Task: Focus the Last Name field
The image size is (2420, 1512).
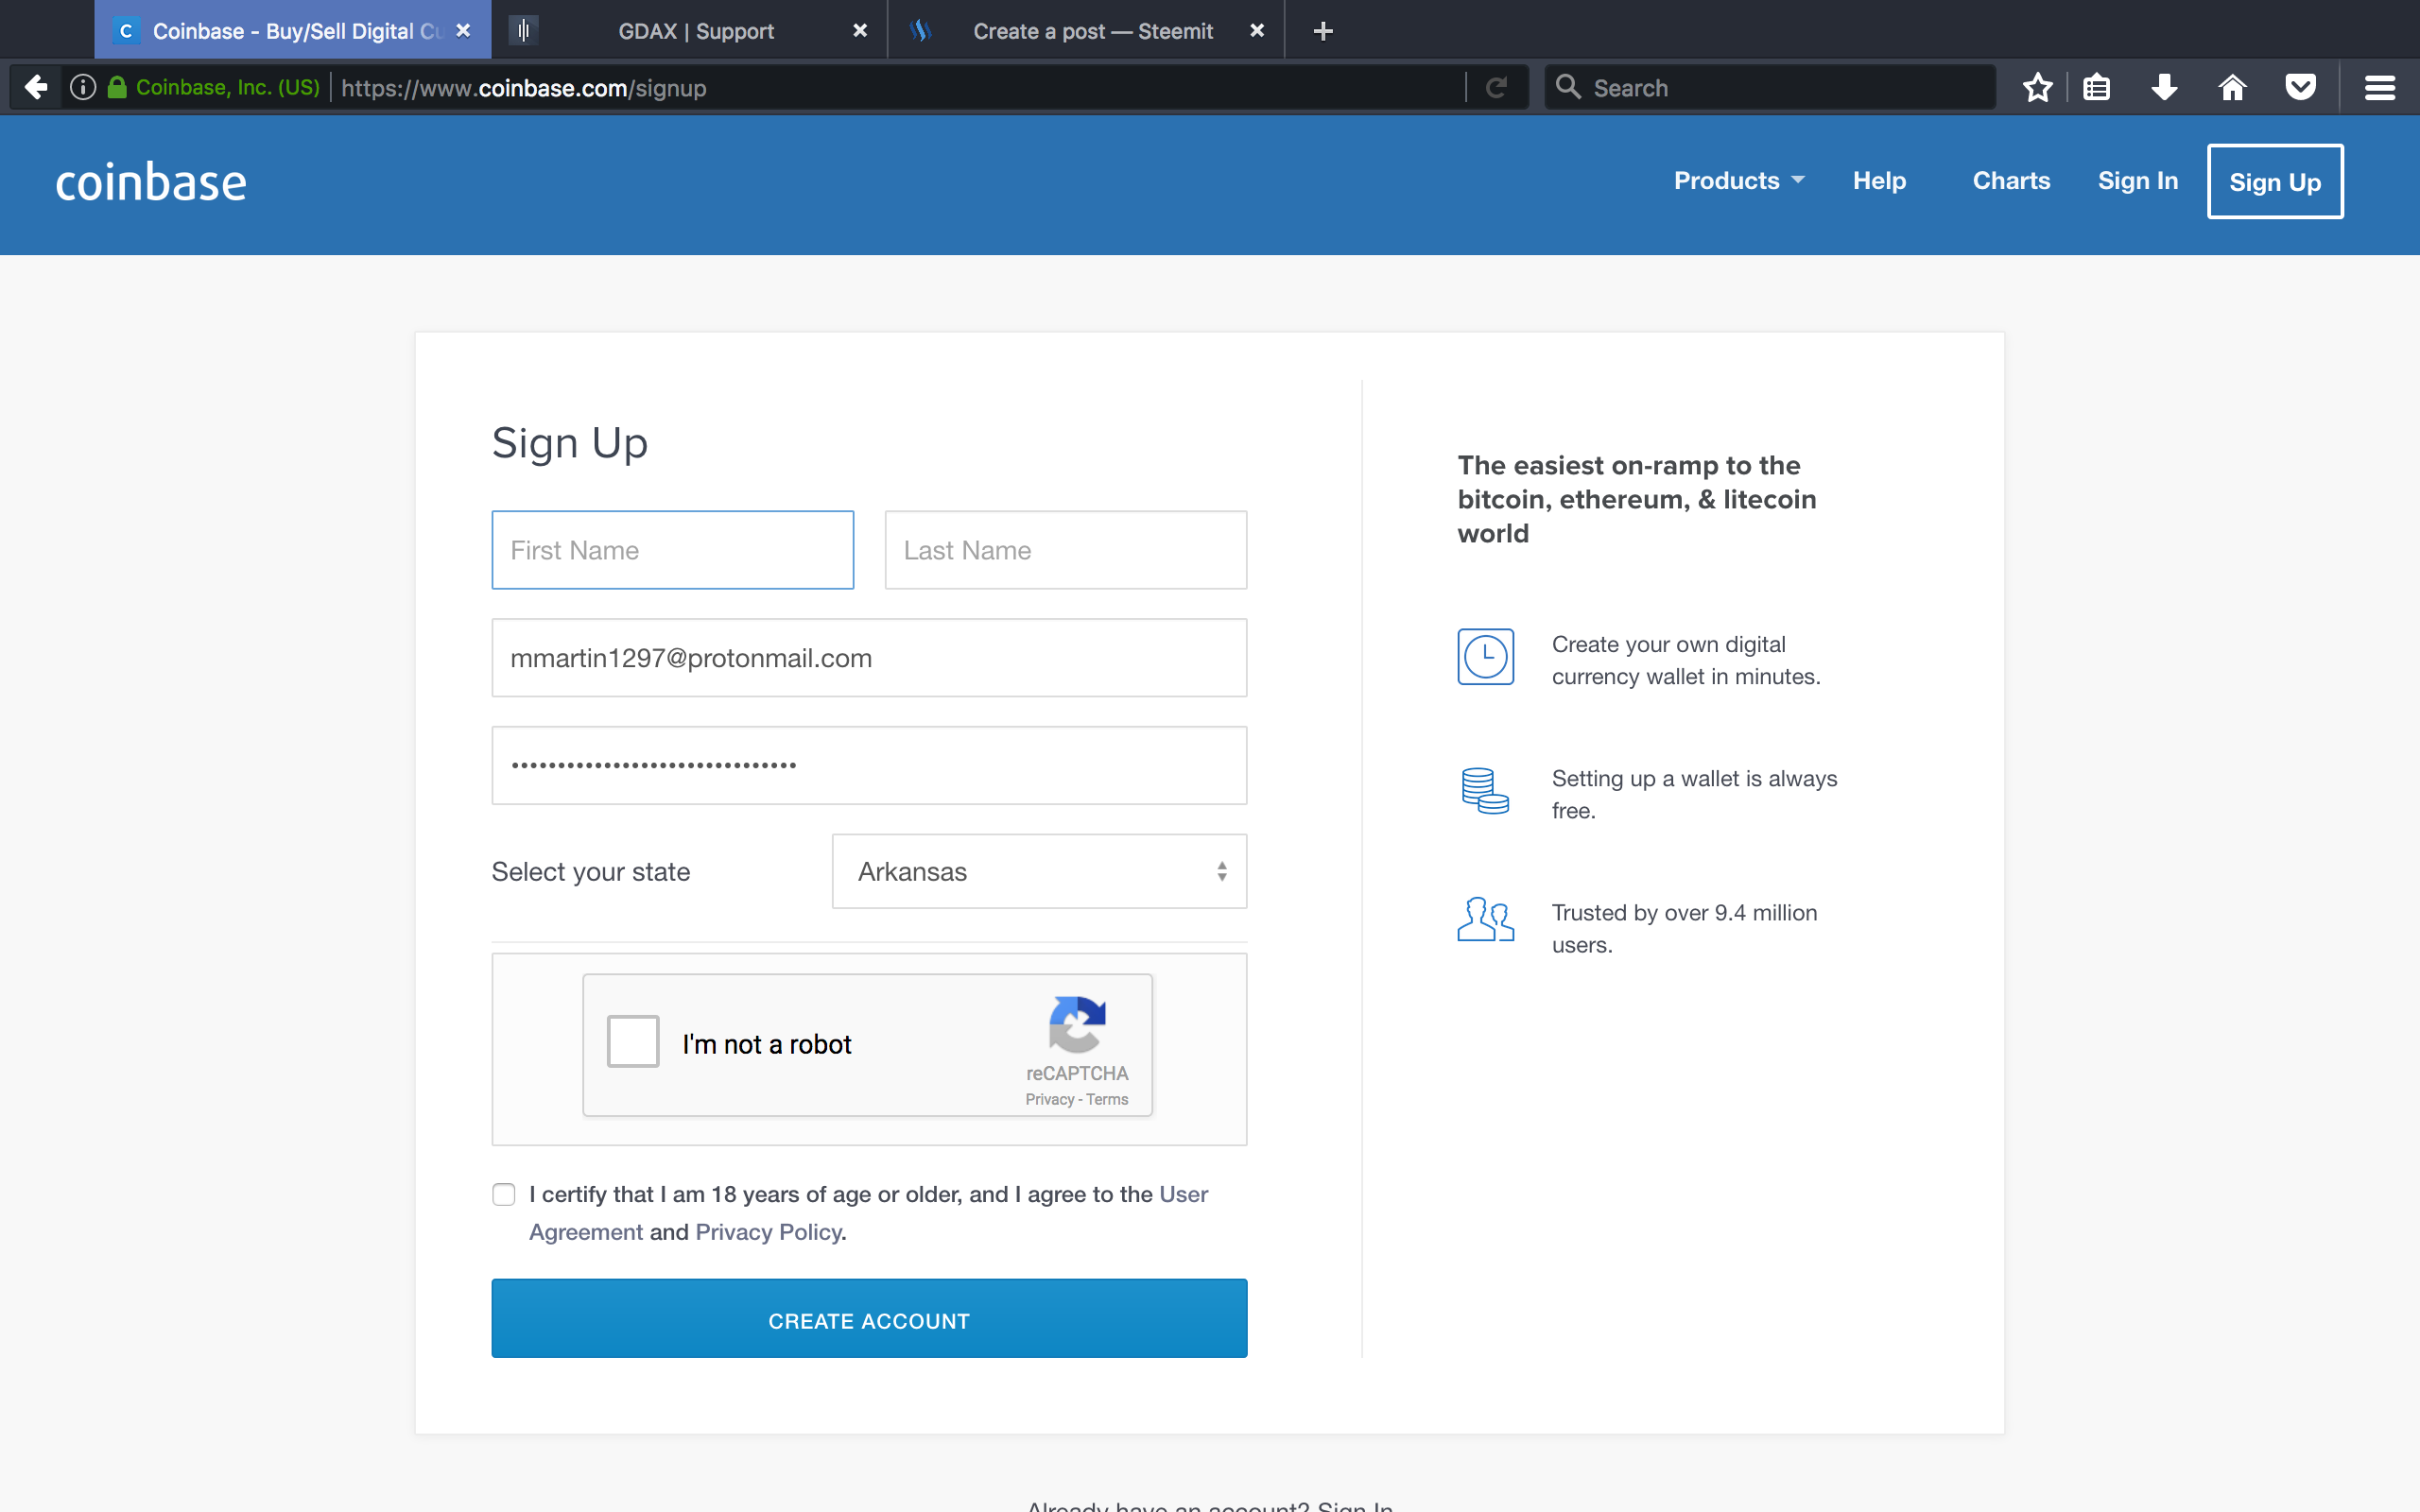Action: 1065,550
